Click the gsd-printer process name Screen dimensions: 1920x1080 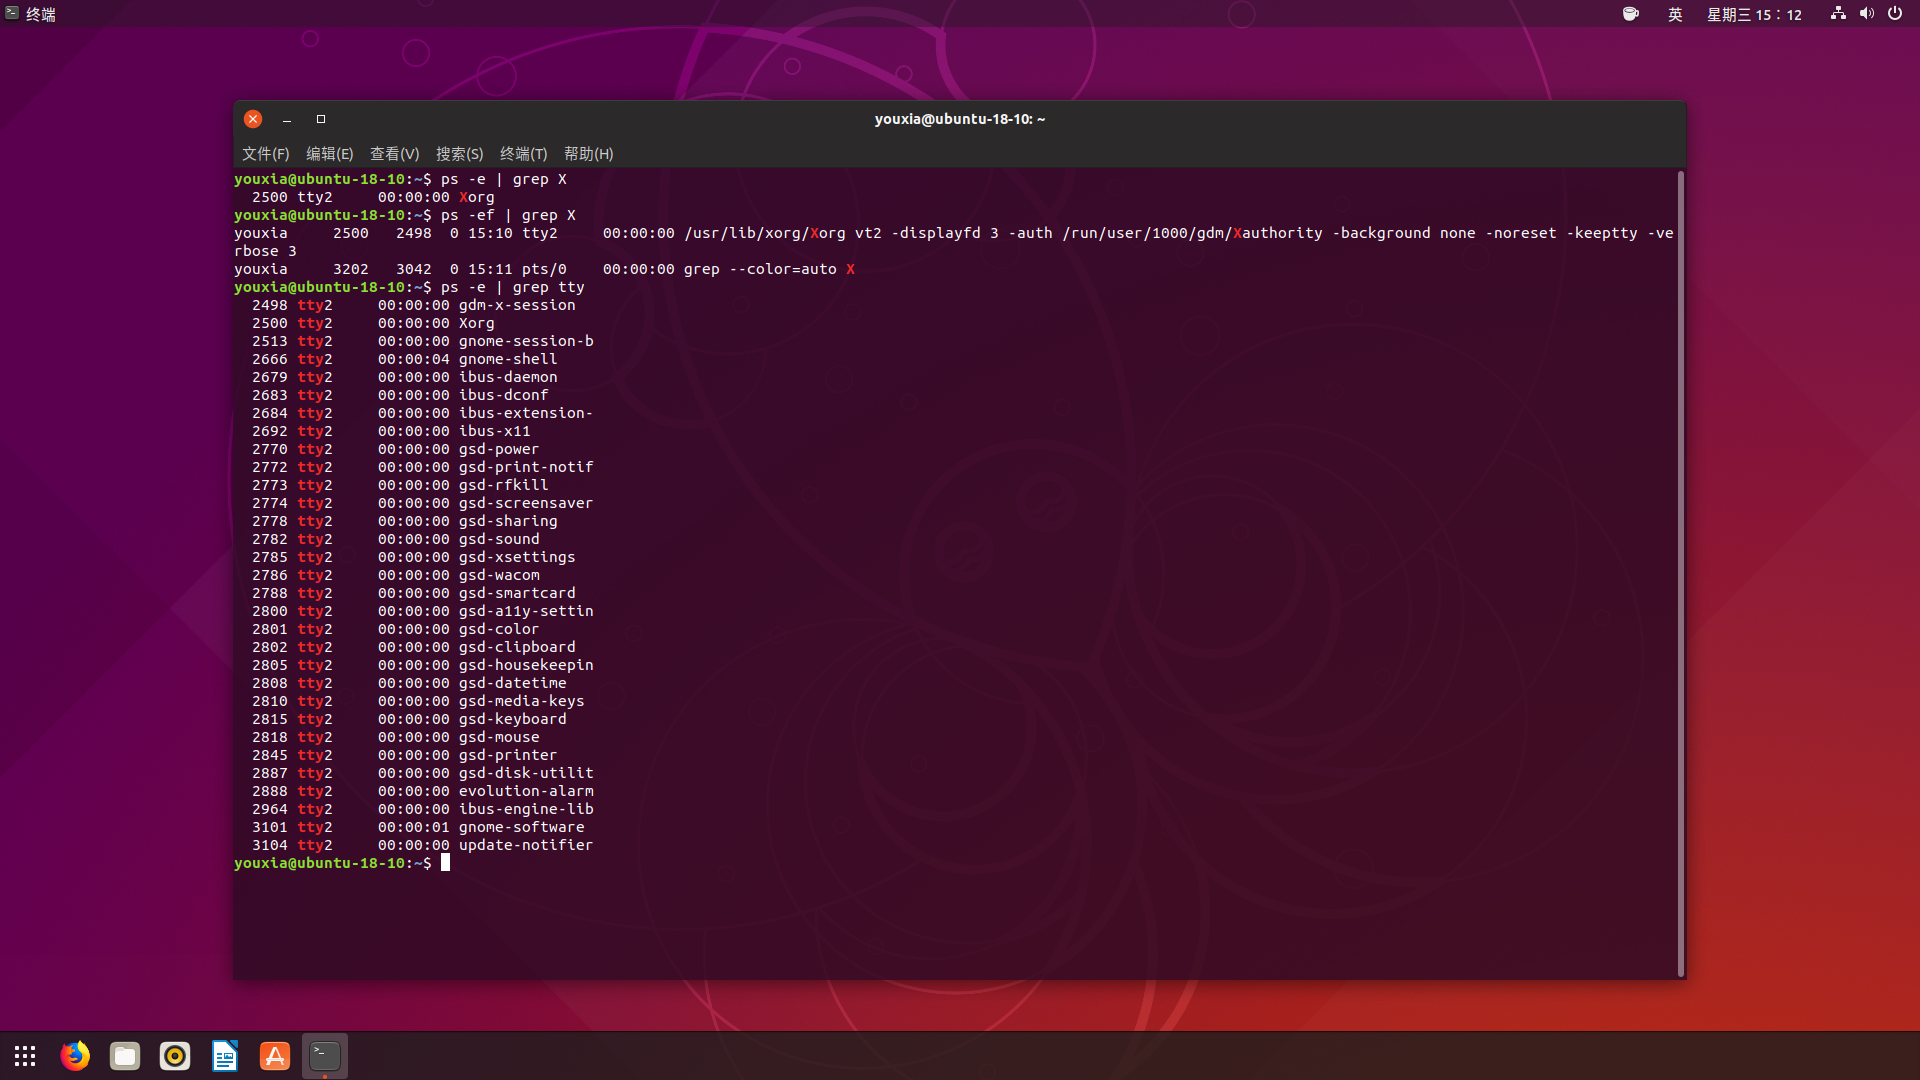coord(508,755)
